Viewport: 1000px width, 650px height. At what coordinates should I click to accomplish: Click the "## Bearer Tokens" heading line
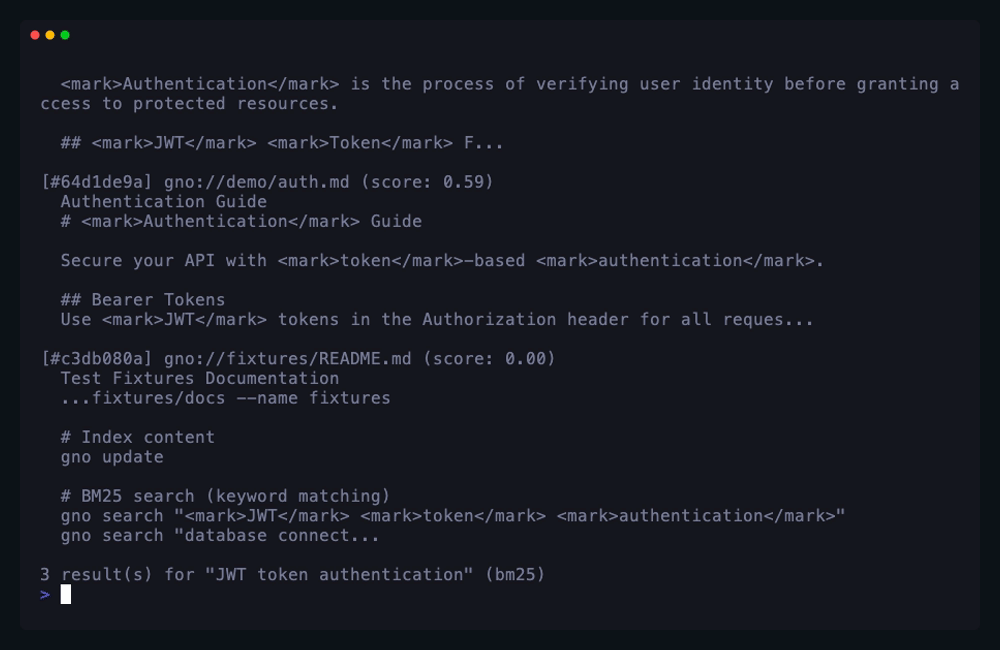[143, 300]
